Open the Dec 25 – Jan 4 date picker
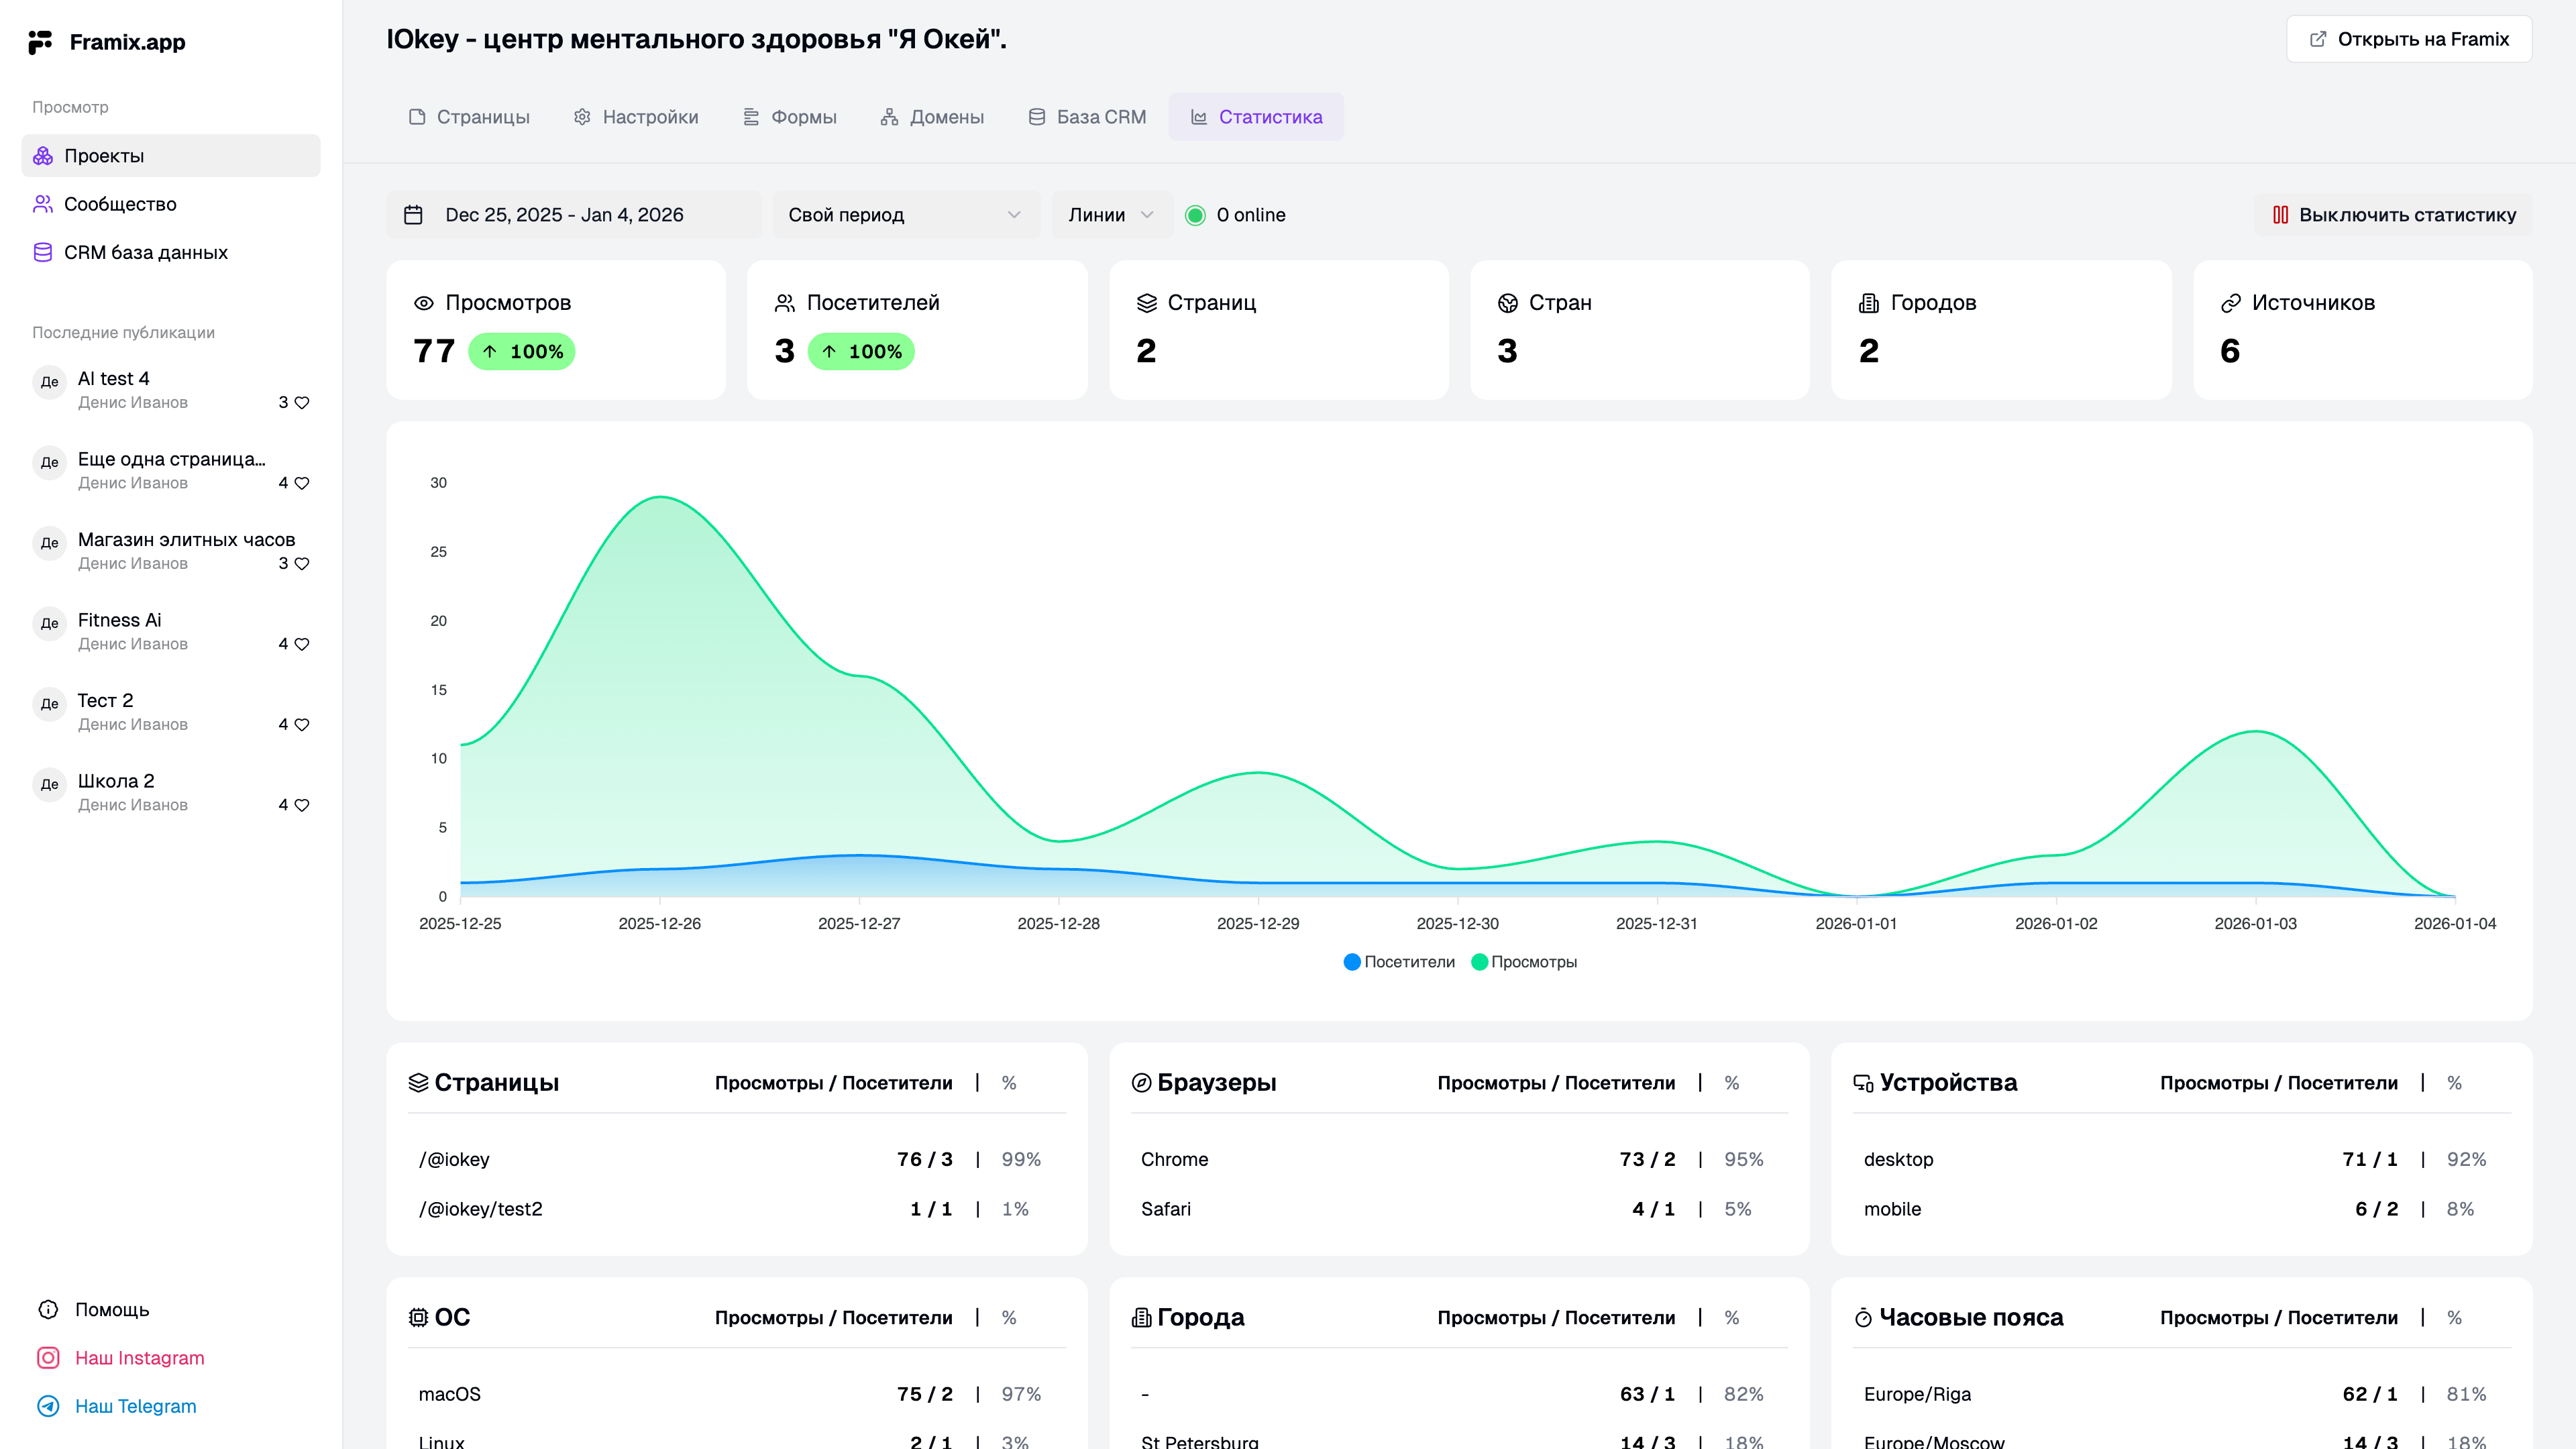This screenshot has width=2576, height=1449. coord(564,215)
